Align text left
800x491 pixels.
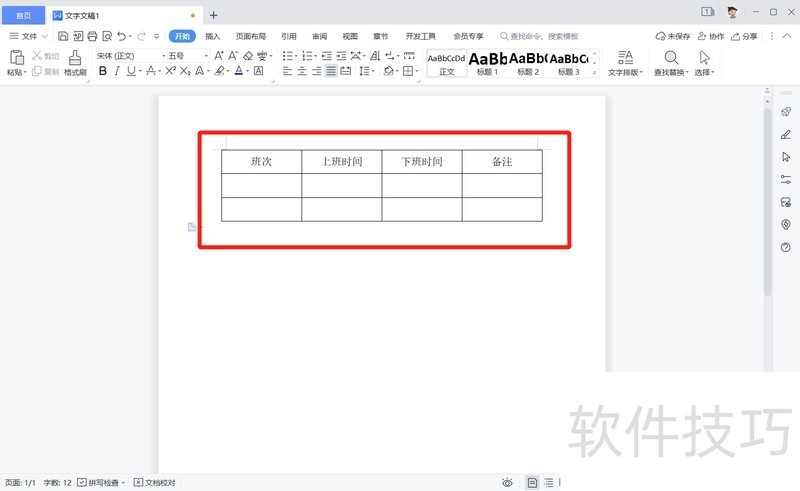(287, 71)
